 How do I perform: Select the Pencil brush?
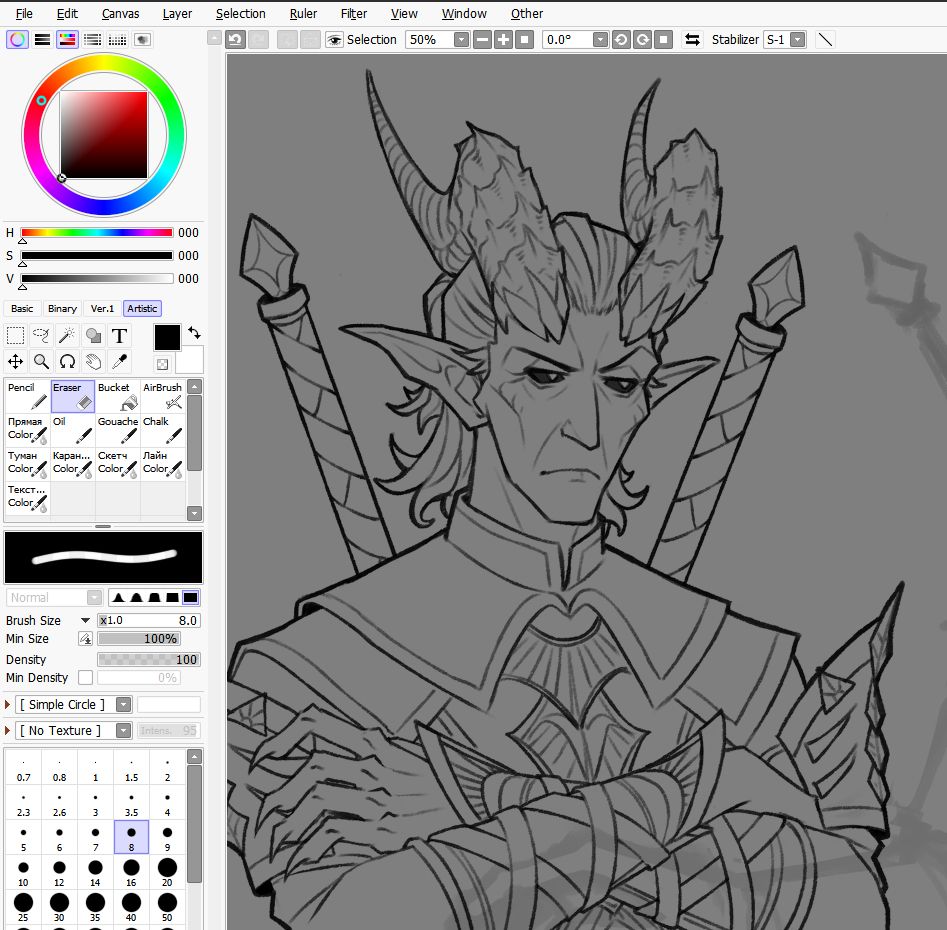[27, 396]
